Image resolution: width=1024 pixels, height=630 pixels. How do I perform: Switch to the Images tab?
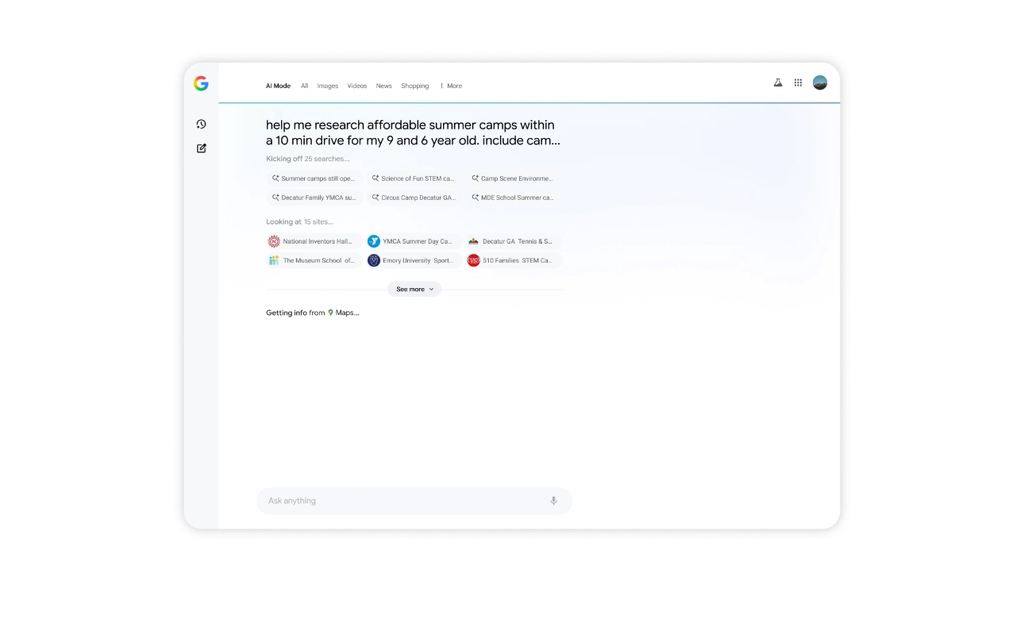[x=327, y=86]
